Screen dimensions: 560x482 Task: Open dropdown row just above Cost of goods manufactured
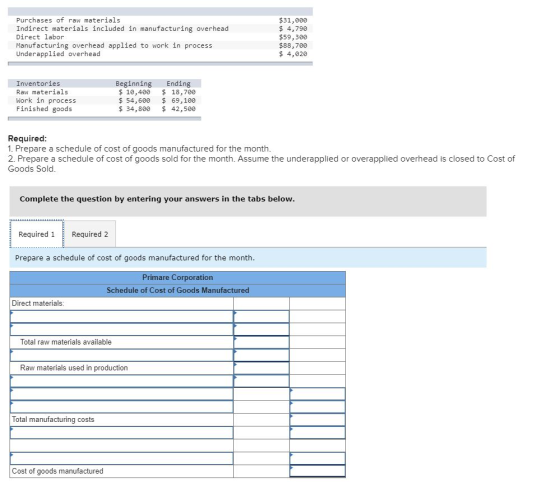(122, 458)
